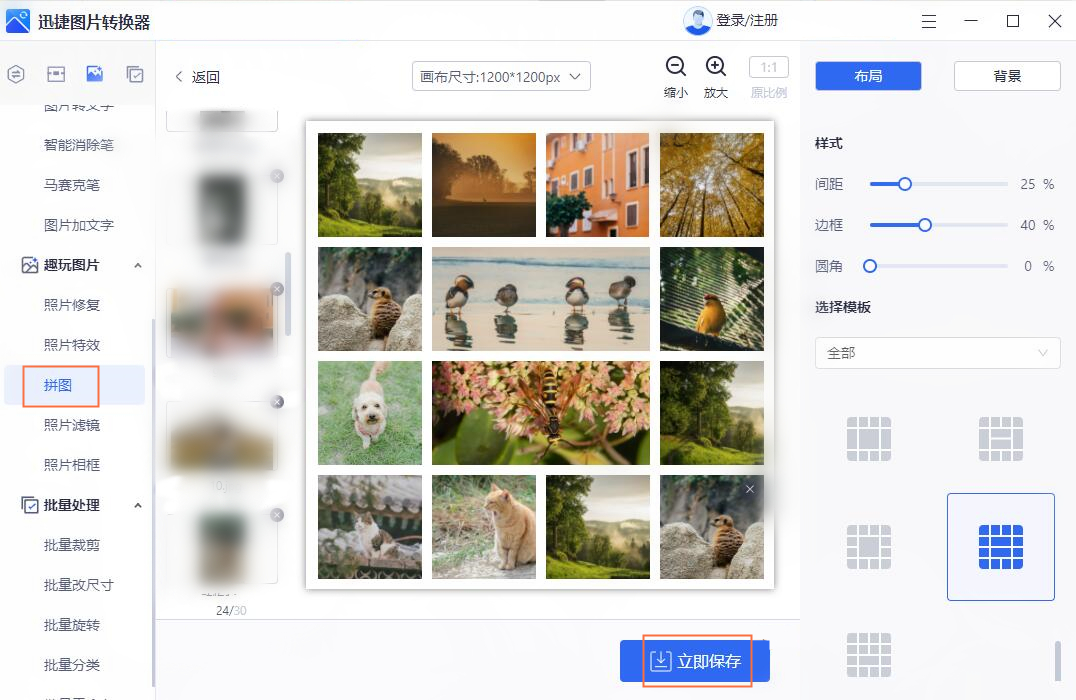Remove the meerkat photo using its corner X
This screenshot has width=1076, height=700.
pyautogui.click(x=749, y=489)
